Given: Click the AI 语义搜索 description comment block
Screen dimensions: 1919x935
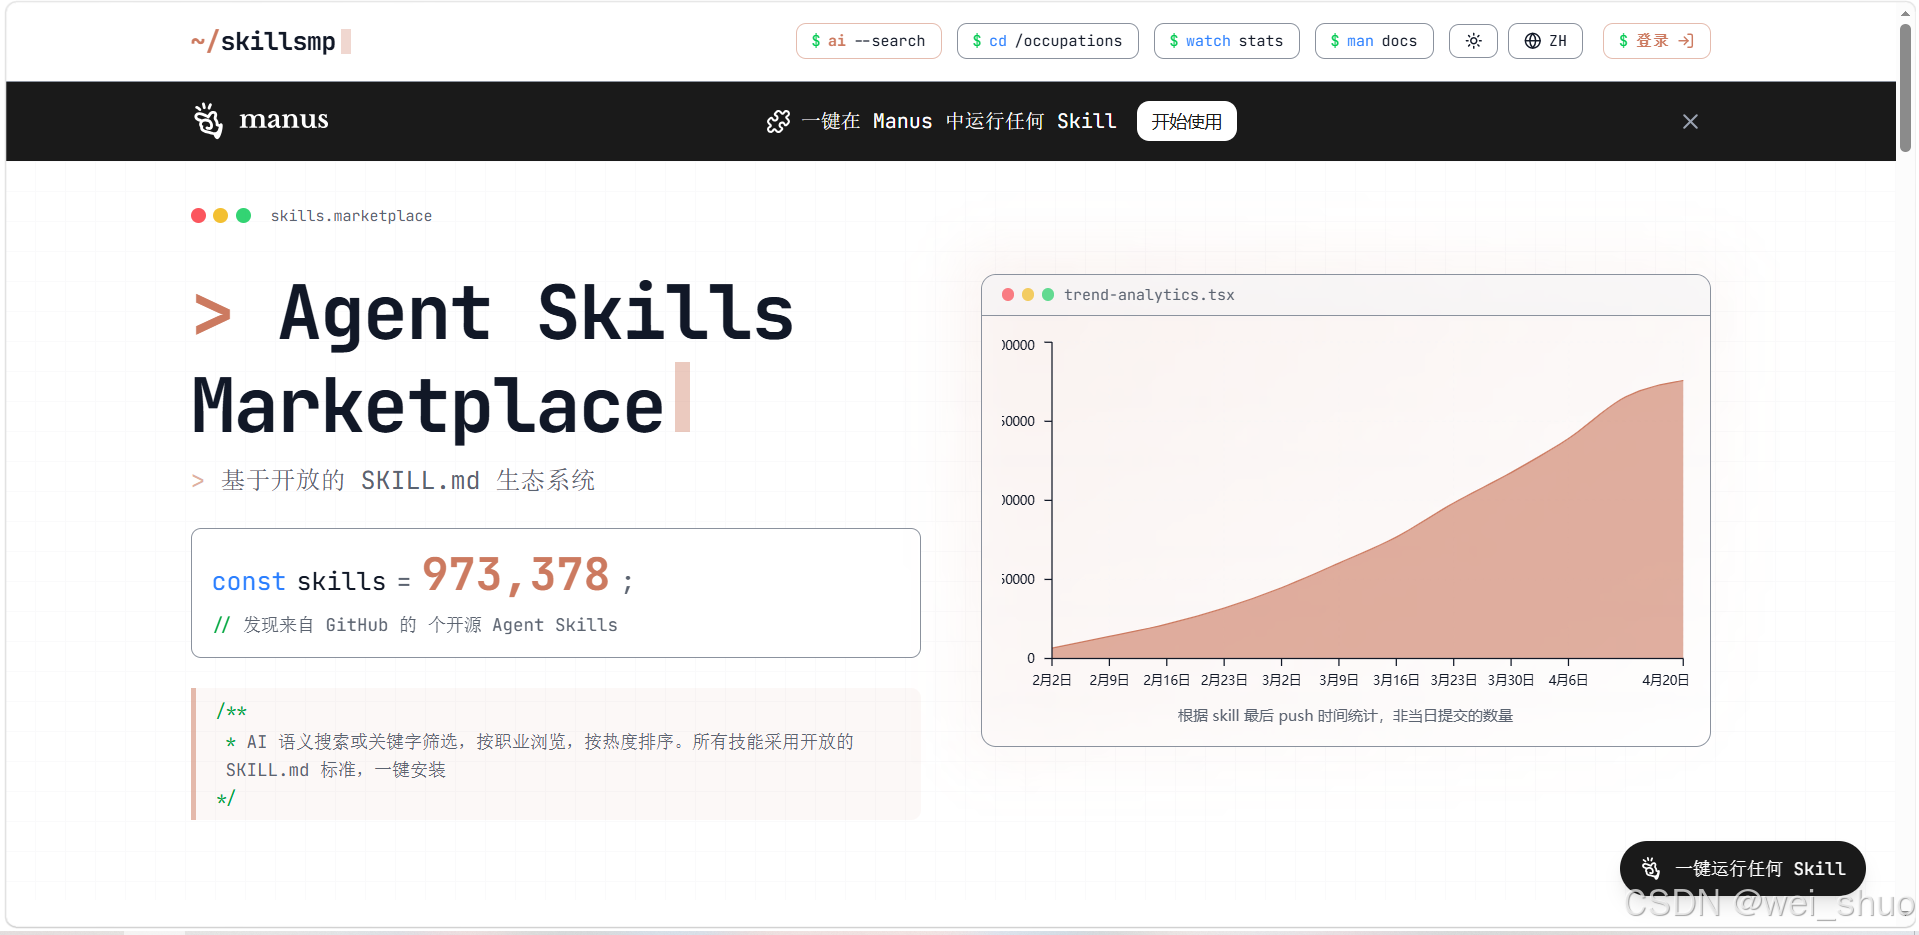Looking at the screenshot, I should pos(556,754).
